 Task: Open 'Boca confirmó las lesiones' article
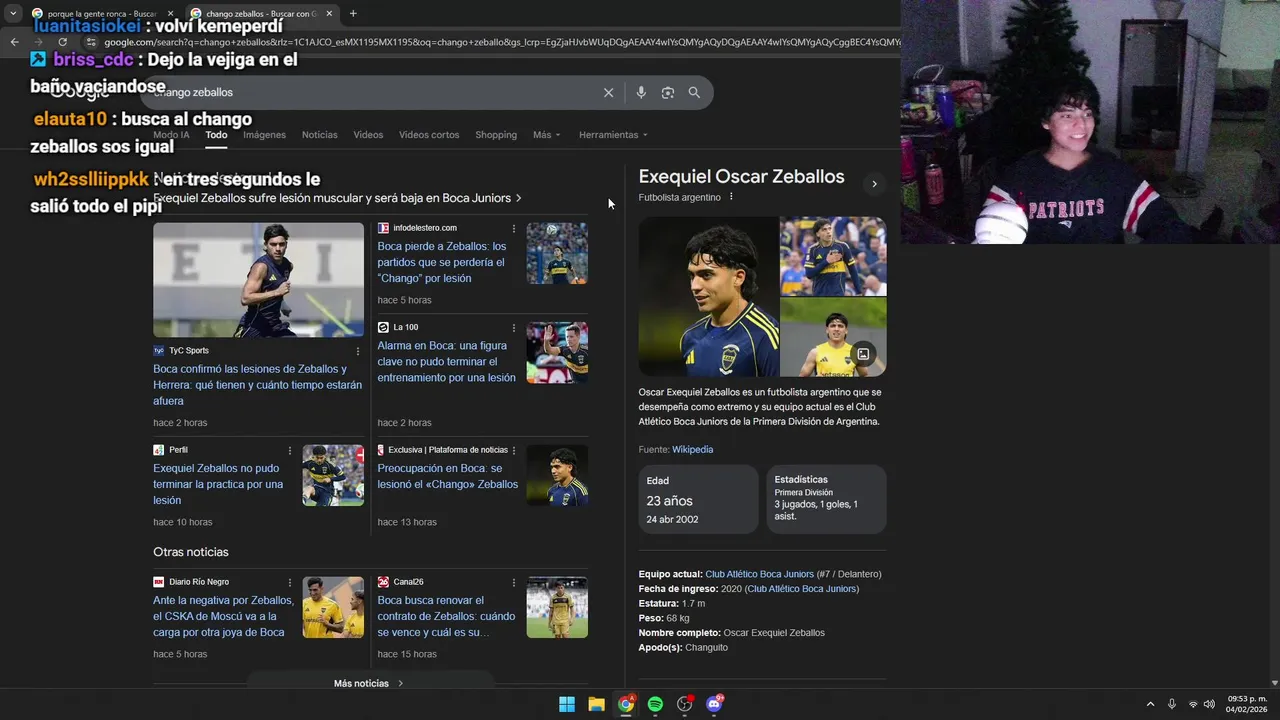(258, 385)
